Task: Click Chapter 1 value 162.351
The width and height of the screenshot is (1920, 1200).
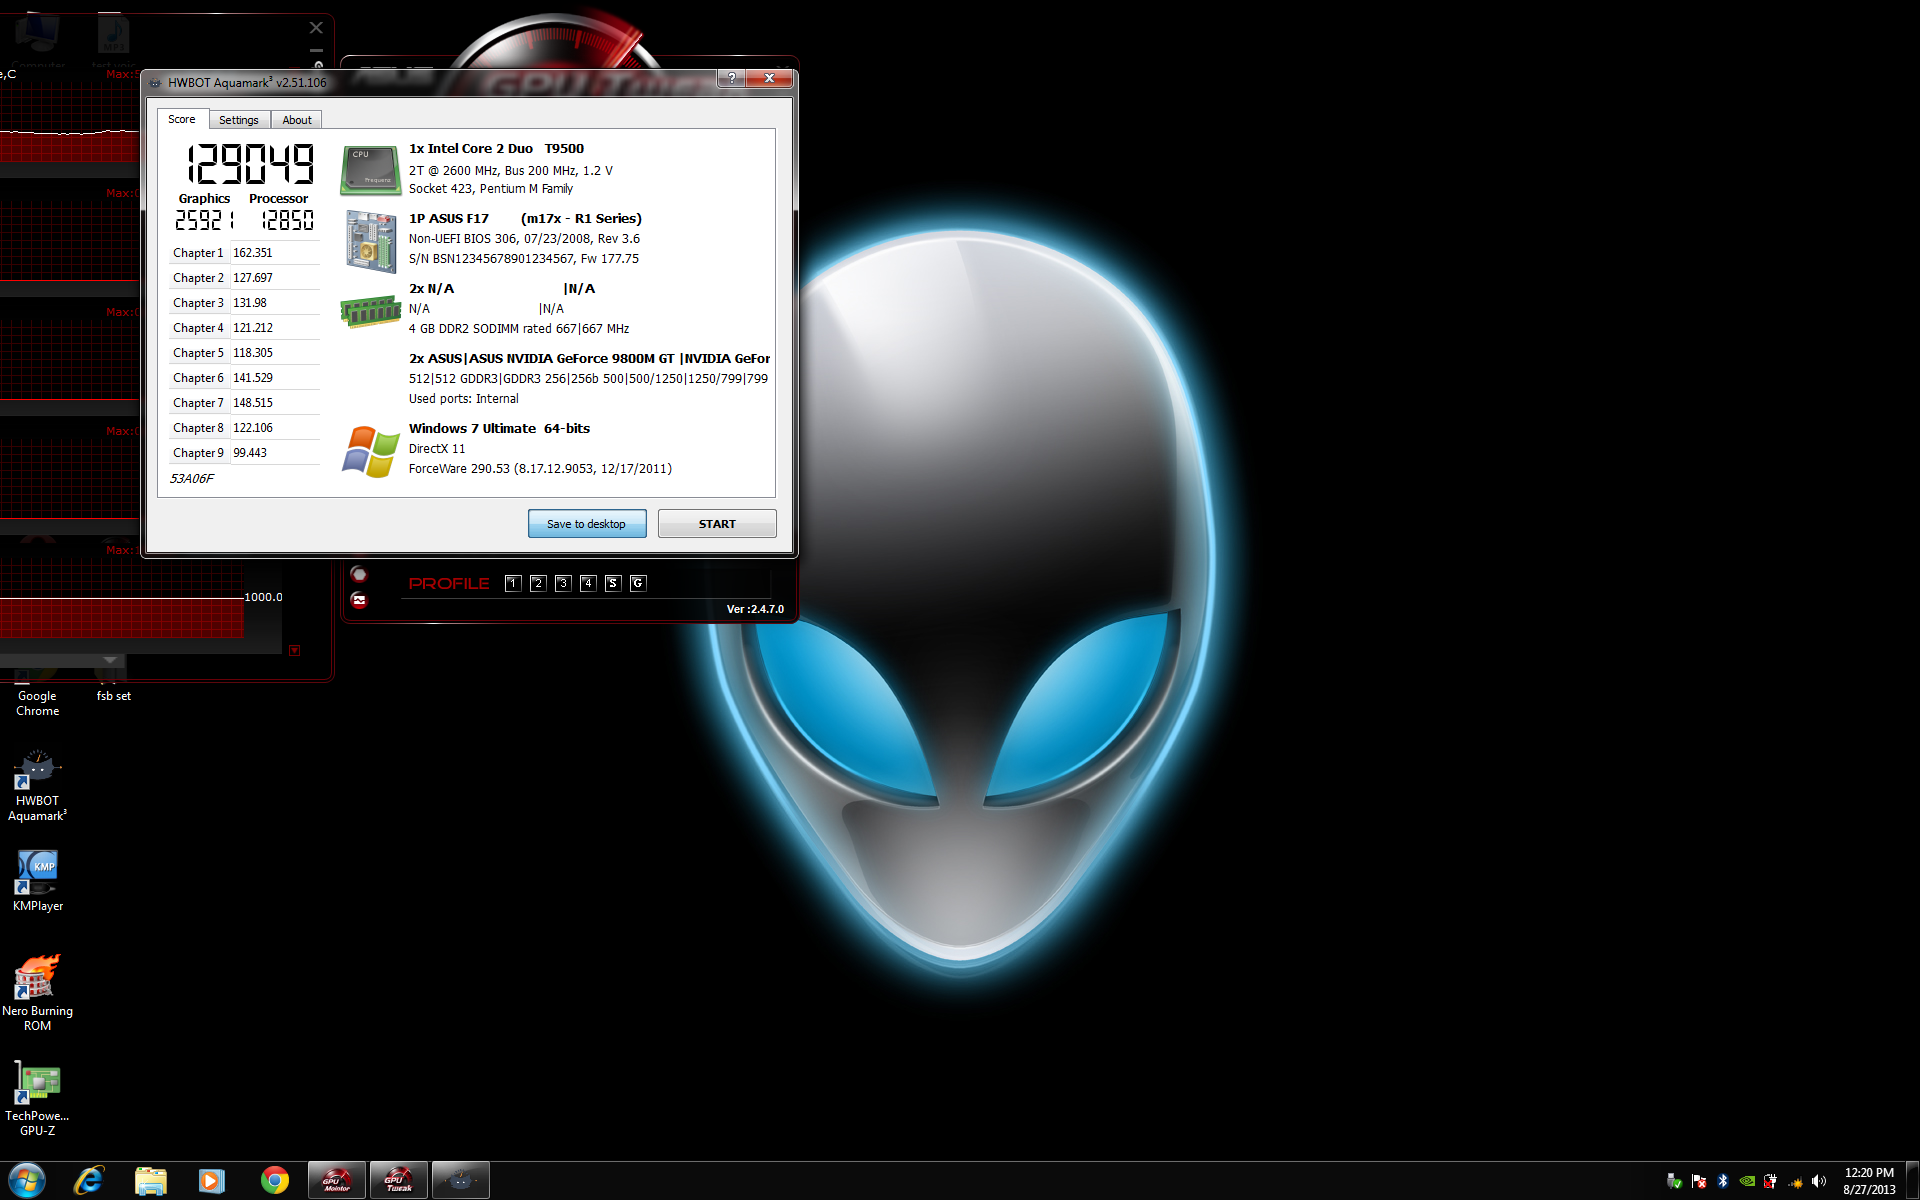Action: pyautogui.click(x=253, y=253)
